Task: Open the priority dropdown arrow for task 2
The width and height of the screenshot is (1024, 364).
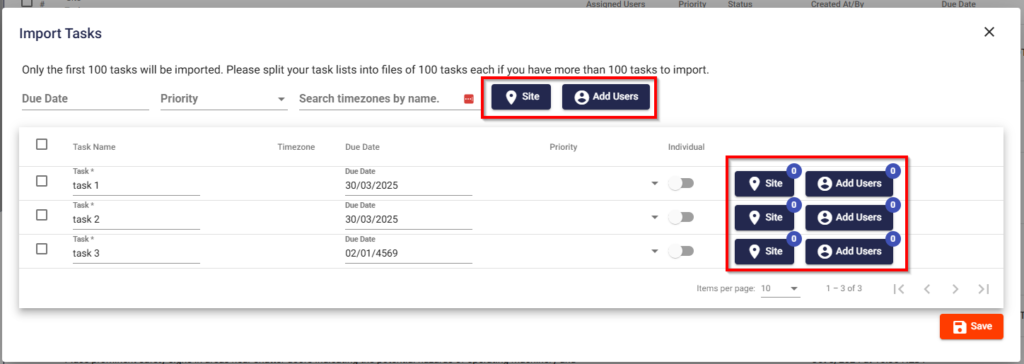Action: tap(655, 218)
